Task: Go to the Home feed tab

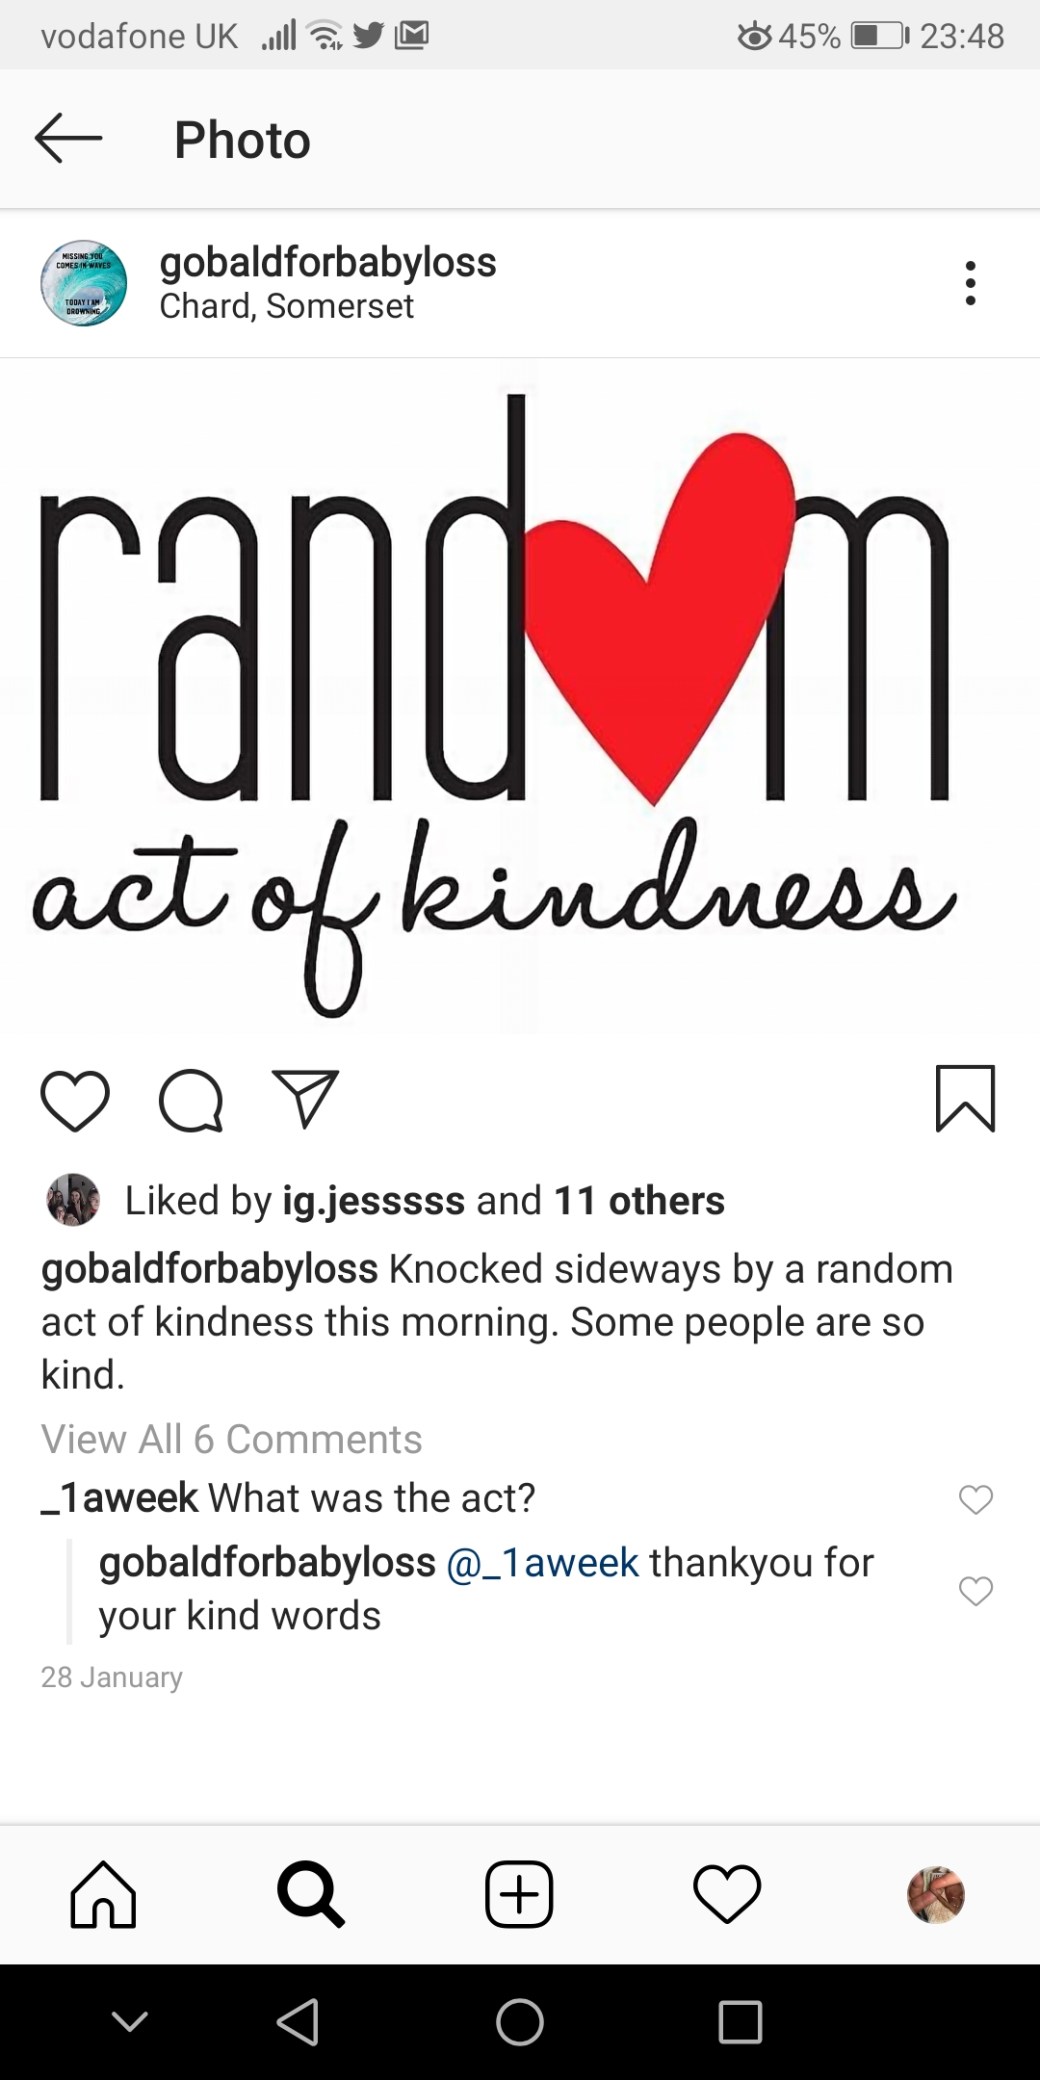Action: [x=103, y=1894]
